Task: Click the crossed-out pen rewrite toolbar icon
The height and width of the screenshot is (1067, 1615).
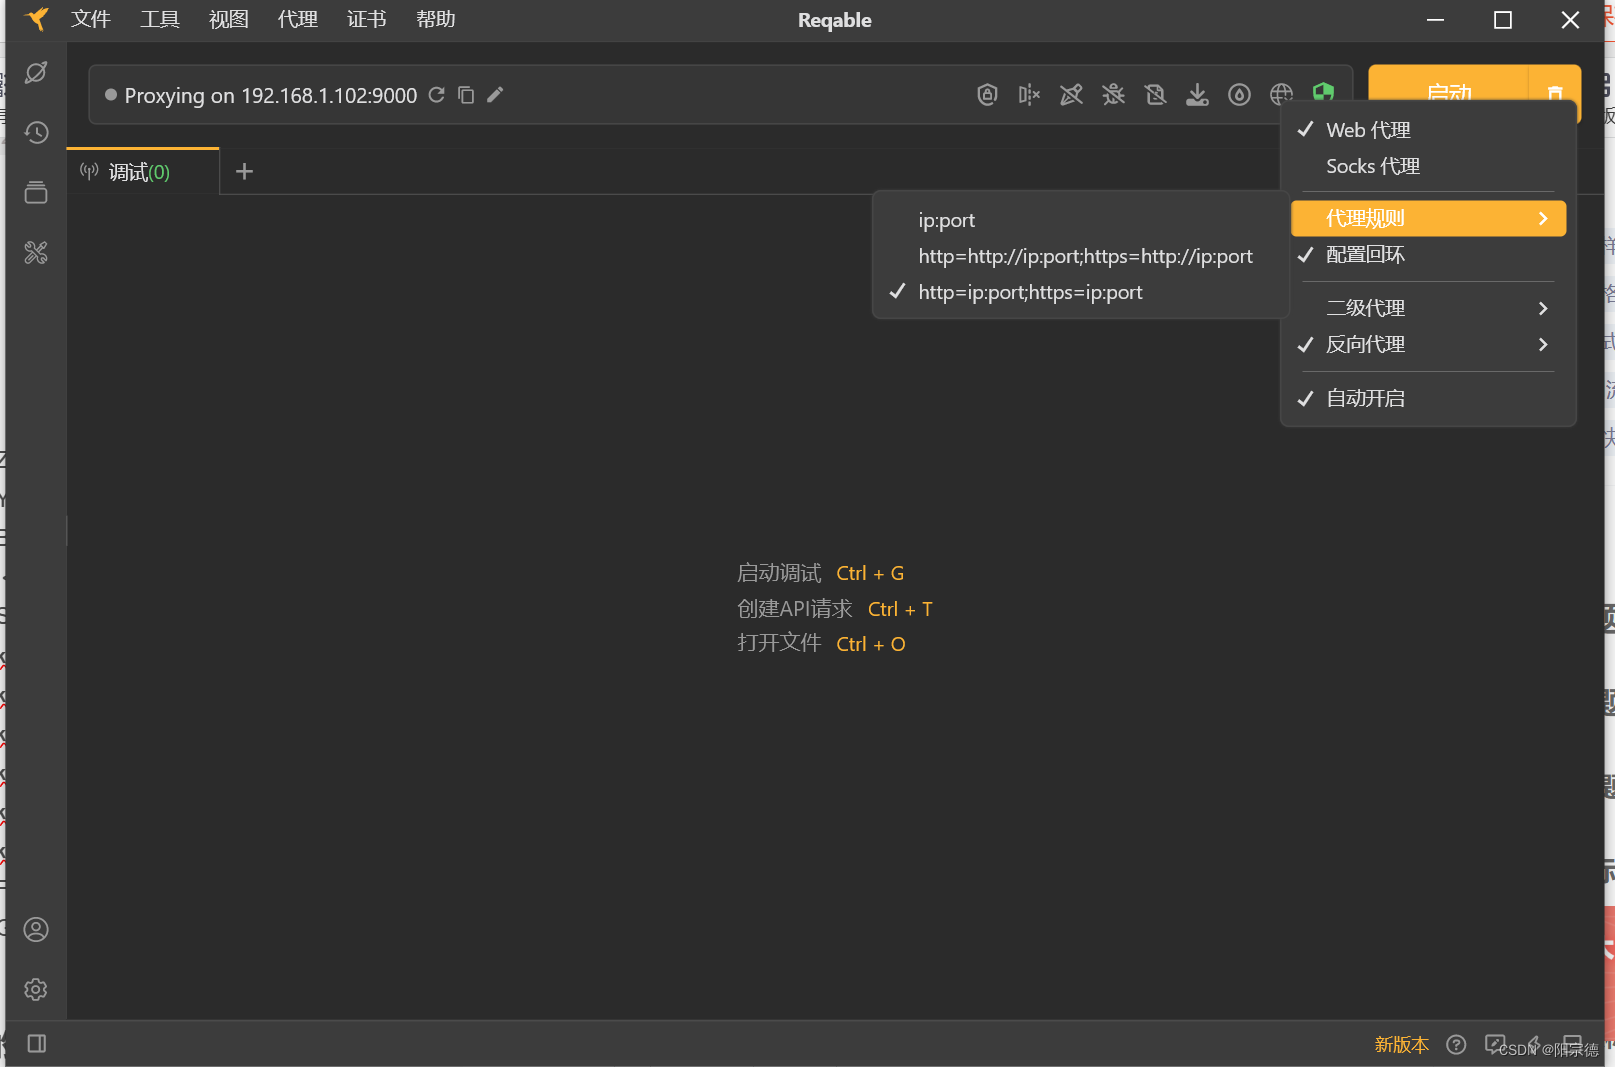Action: coord(1071,95)
